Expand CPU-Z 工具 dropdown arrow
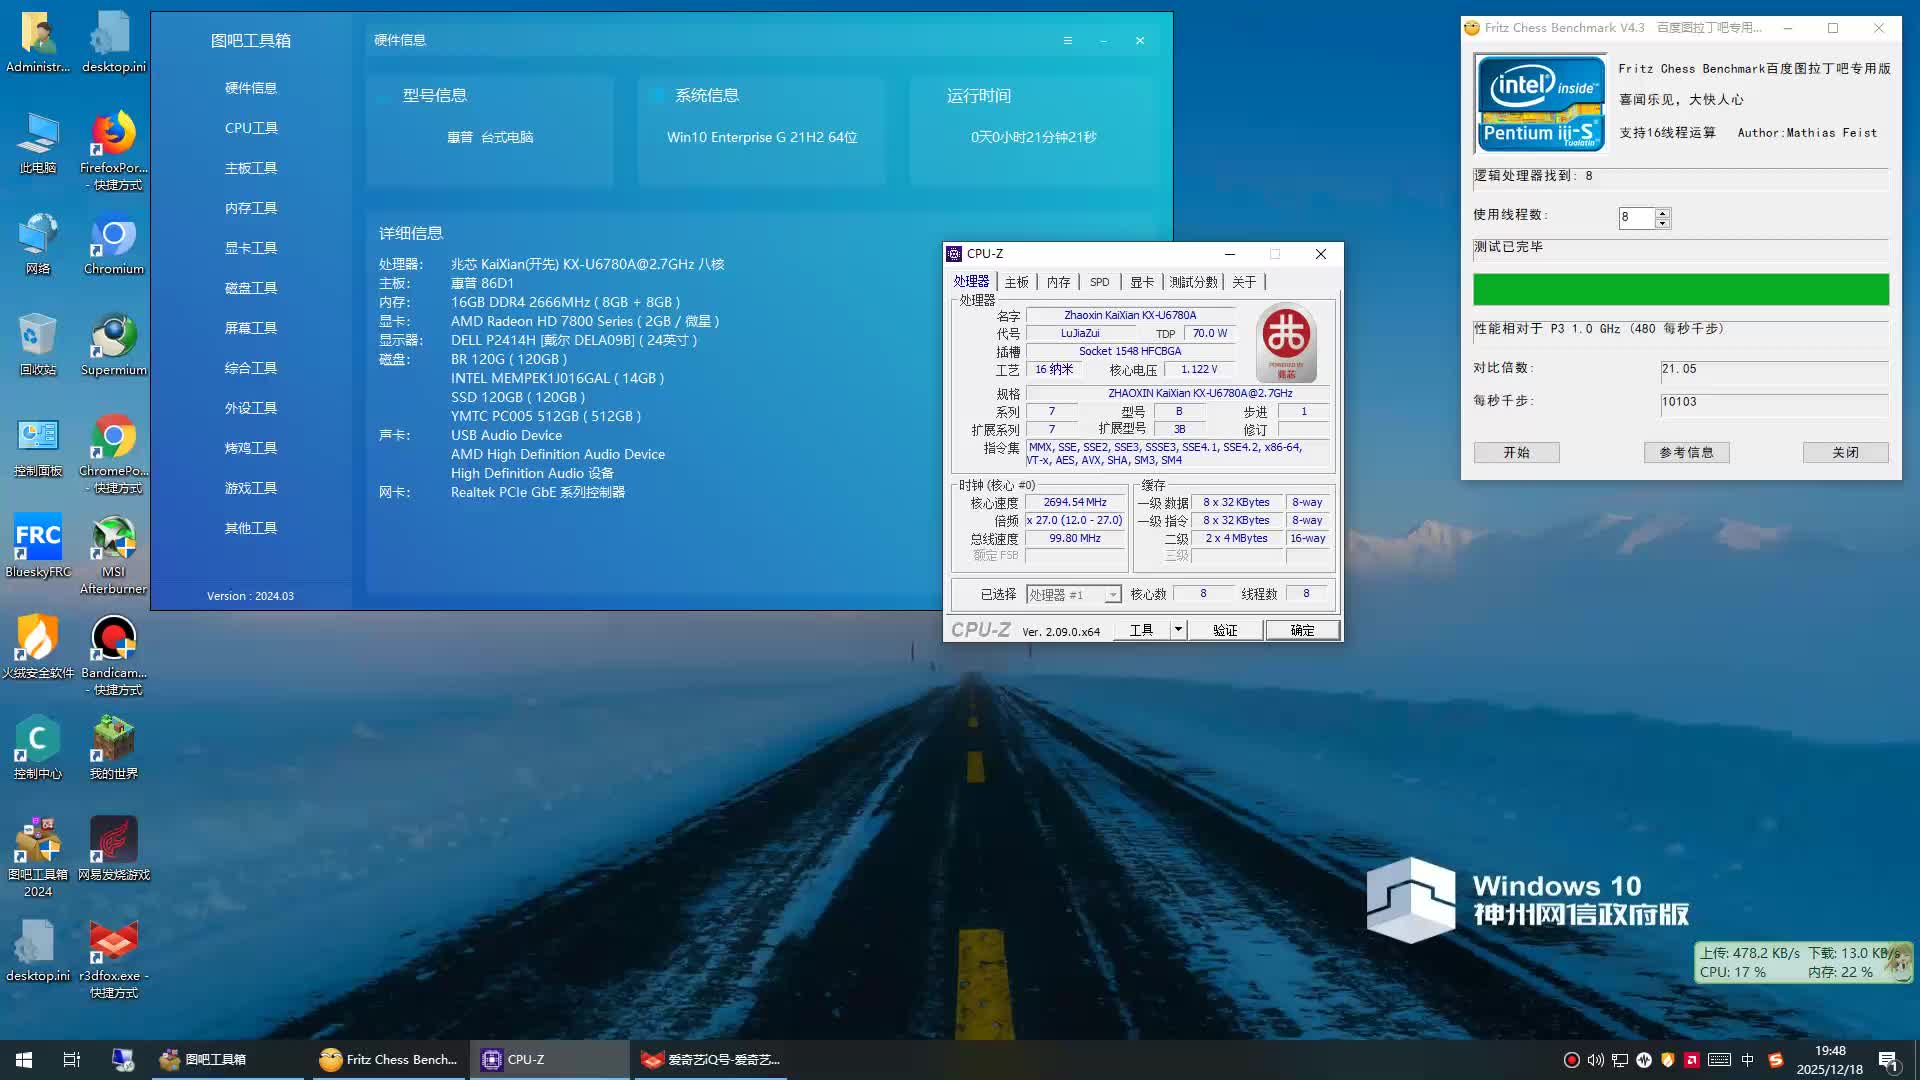Screen dimensions: 1920x1080 pos(1178,630)
